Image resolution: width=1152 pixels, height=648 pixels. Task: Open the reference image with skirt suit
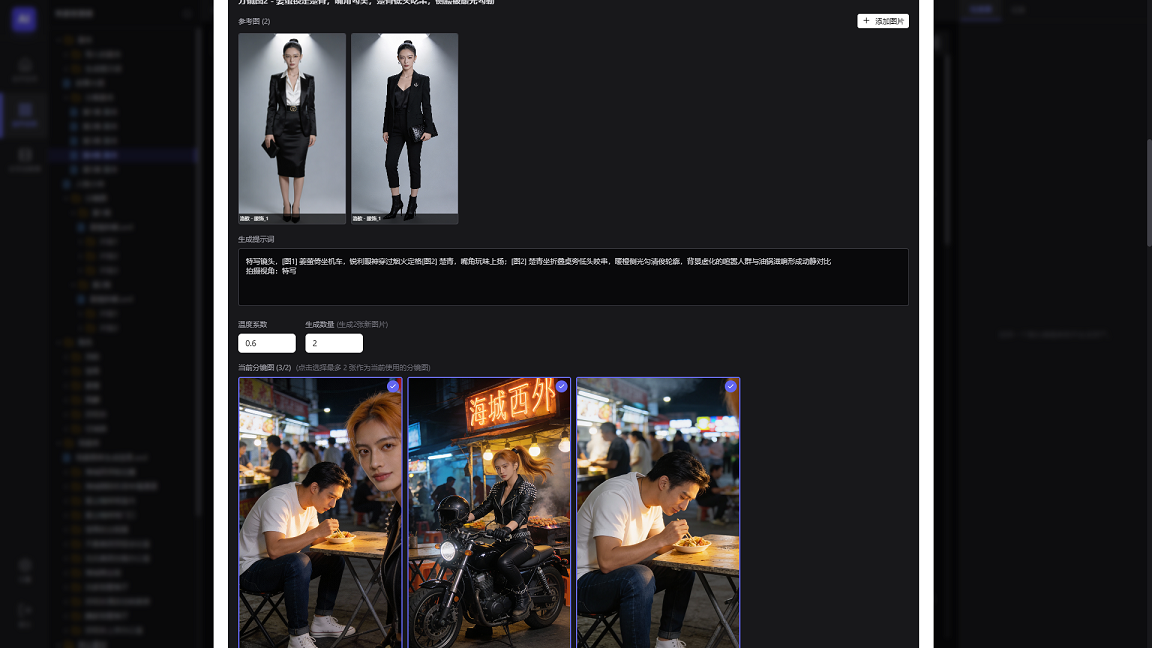point(292,129)
